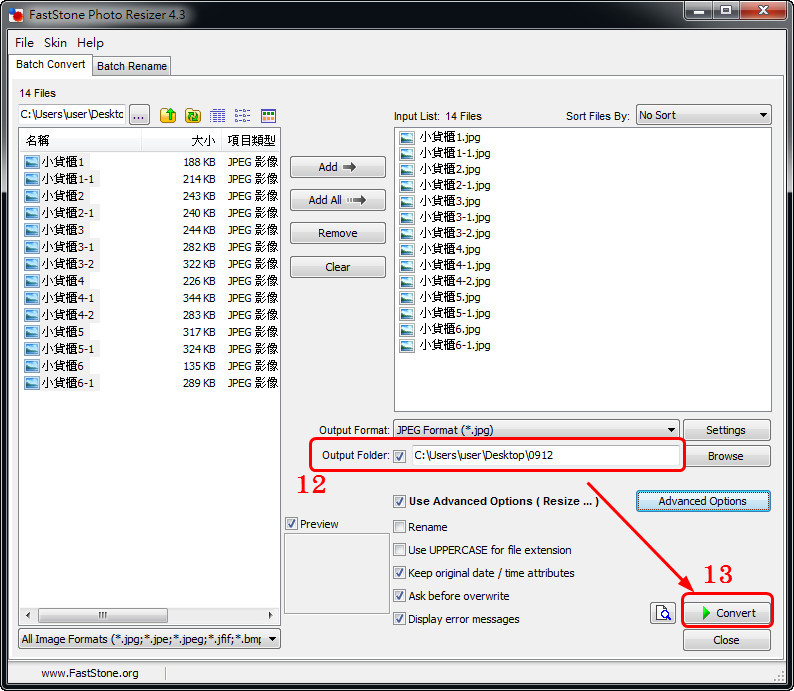Click the horizontal scrollbar thumb in file list

point(103,616)
